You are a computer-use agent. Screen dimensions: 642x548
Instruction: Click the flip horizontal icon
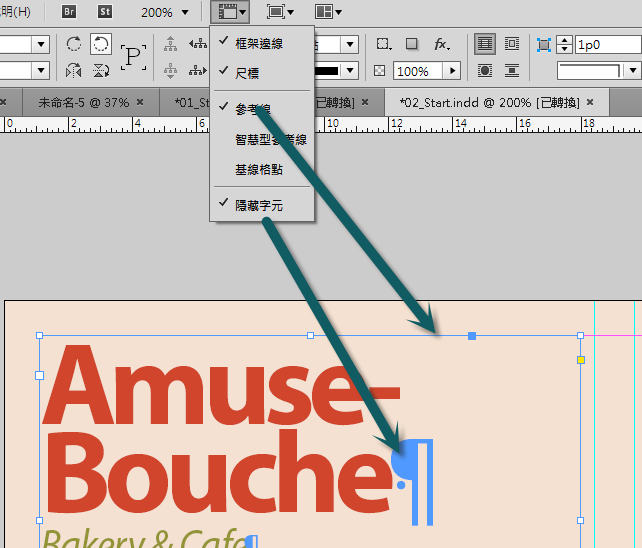click(74, 70)
